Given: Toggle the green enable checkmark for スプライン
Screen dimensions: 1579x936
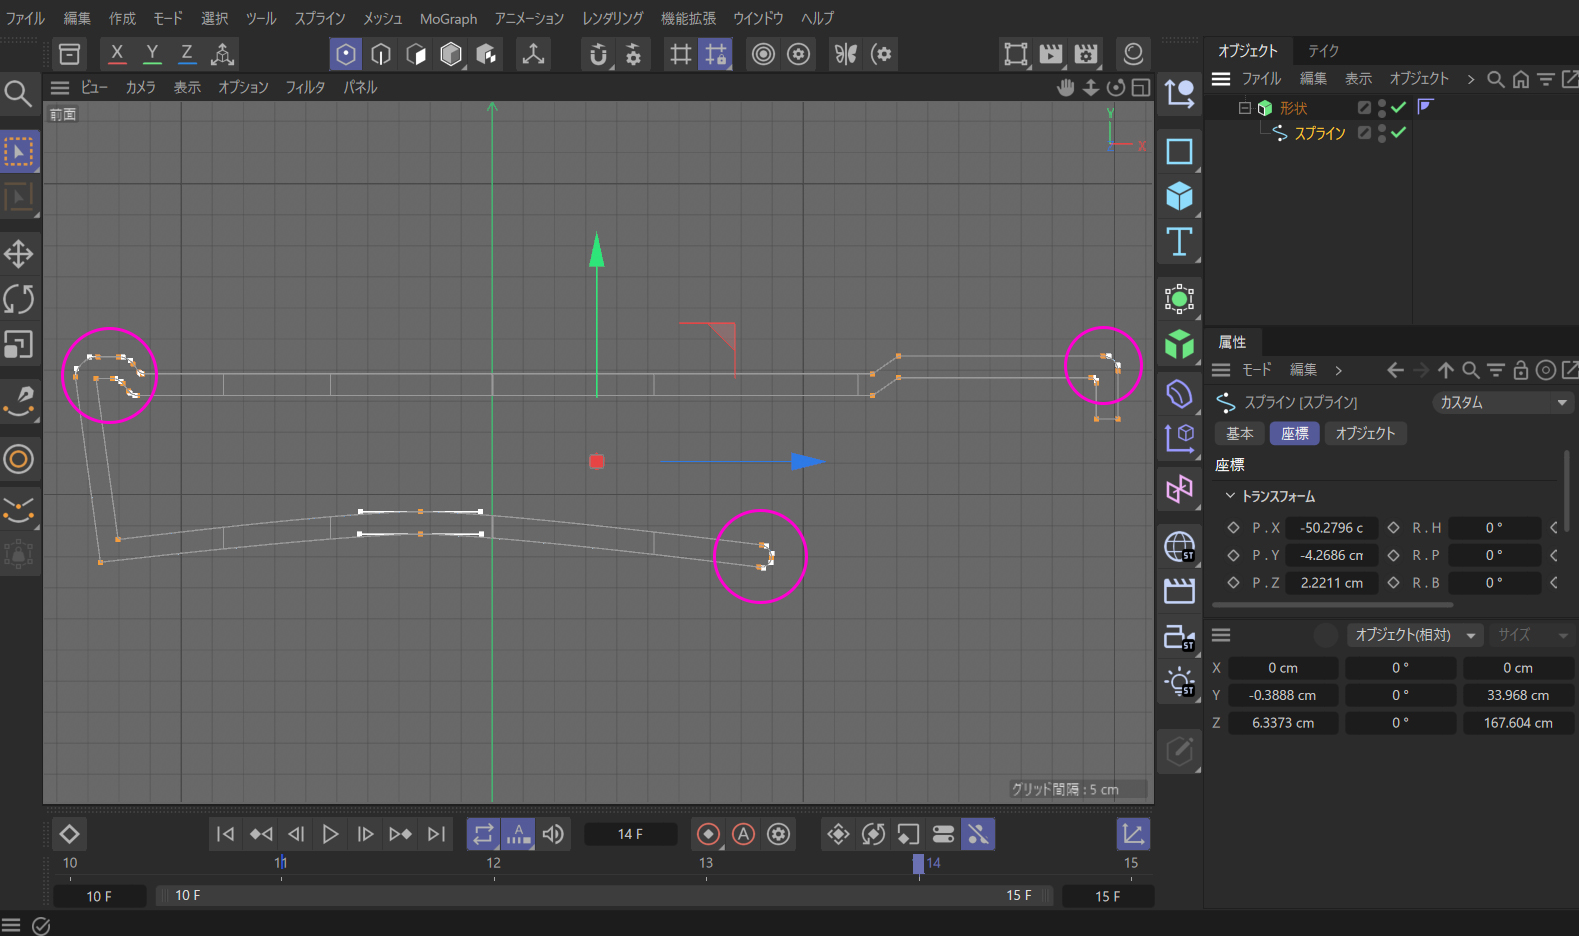Looking at the screenshot, I should [x=1398, y=133].
